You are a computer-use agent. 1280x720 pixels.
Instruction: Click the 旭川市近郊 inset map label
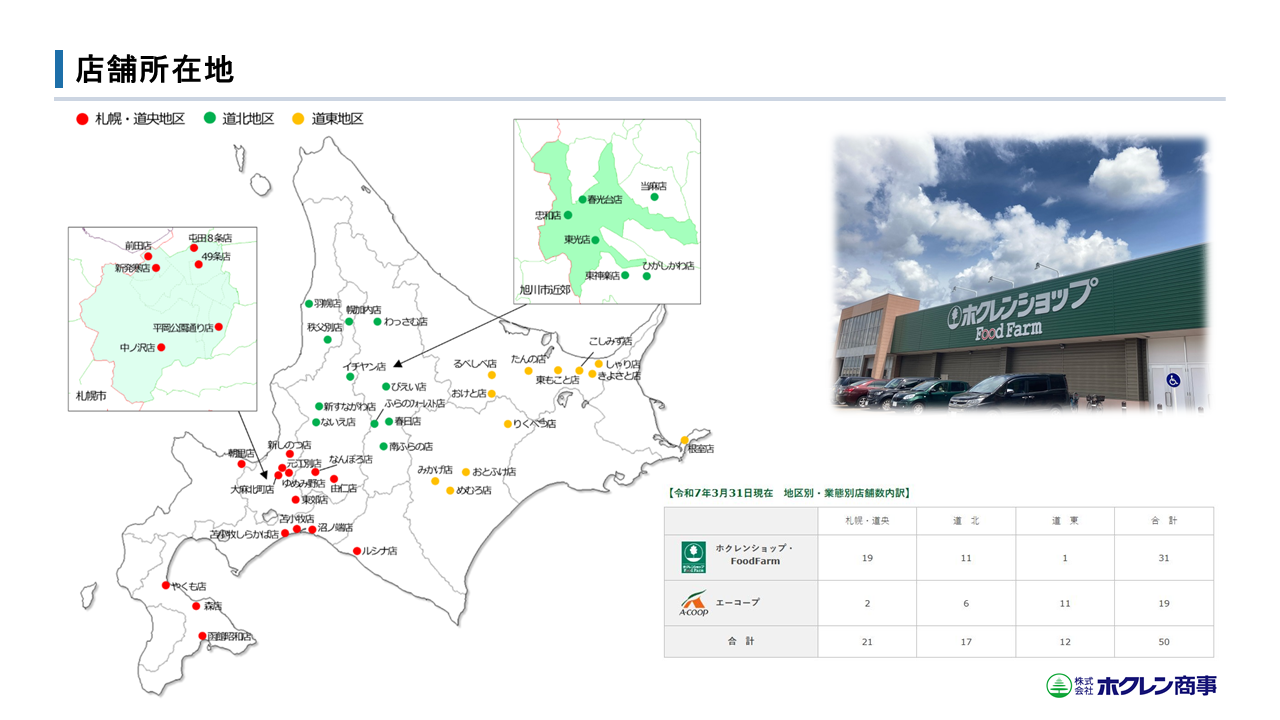pyautogui.click(x=545, y=290)
